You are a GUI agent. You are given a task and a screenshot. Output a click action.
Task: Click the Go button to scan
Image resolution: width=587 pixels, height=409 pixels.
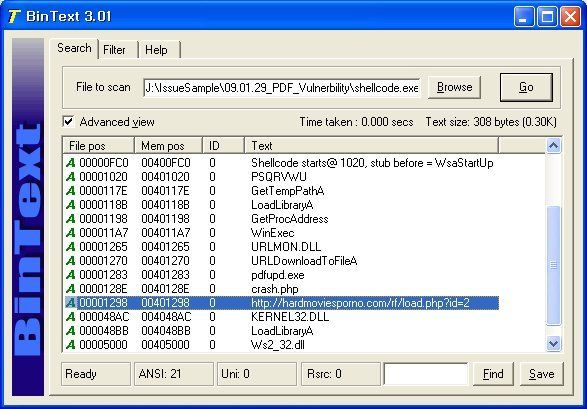coord(526,87)
